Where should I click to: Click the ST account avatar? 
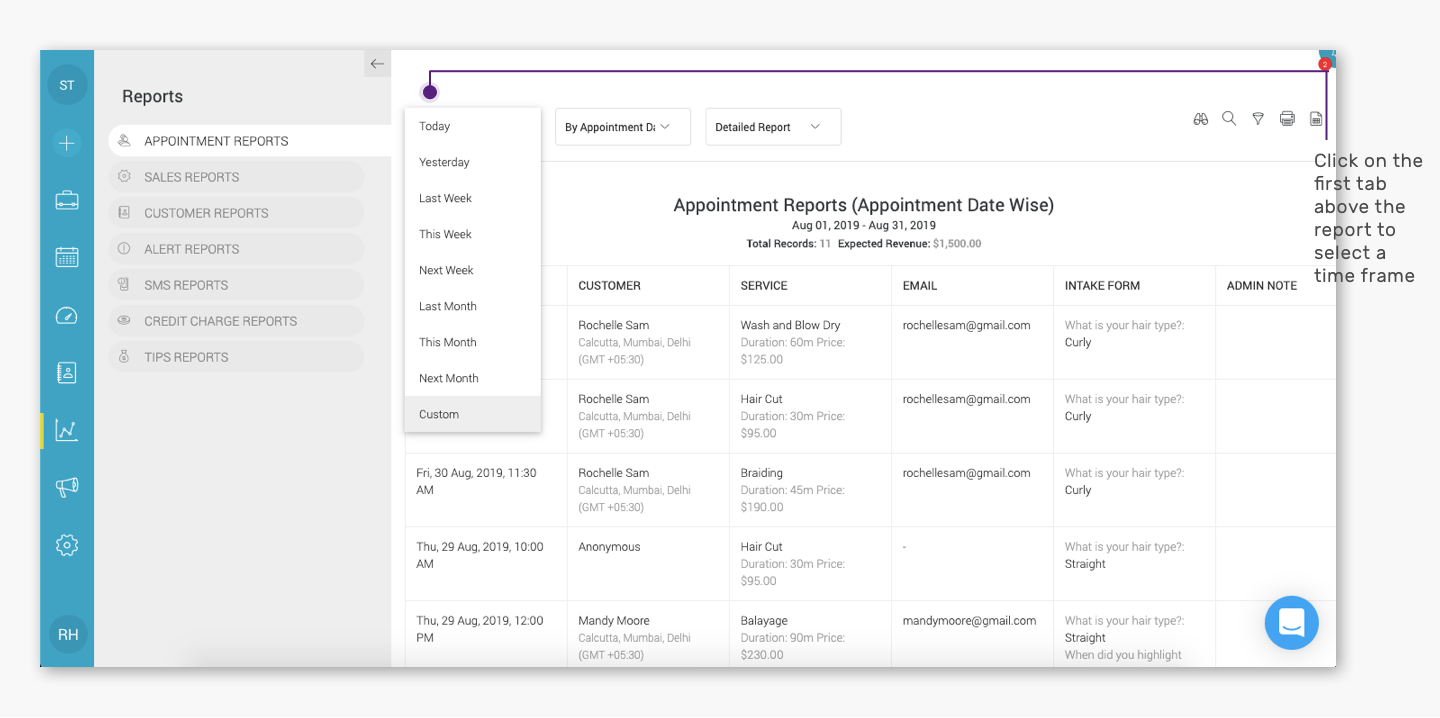point(67,86)
